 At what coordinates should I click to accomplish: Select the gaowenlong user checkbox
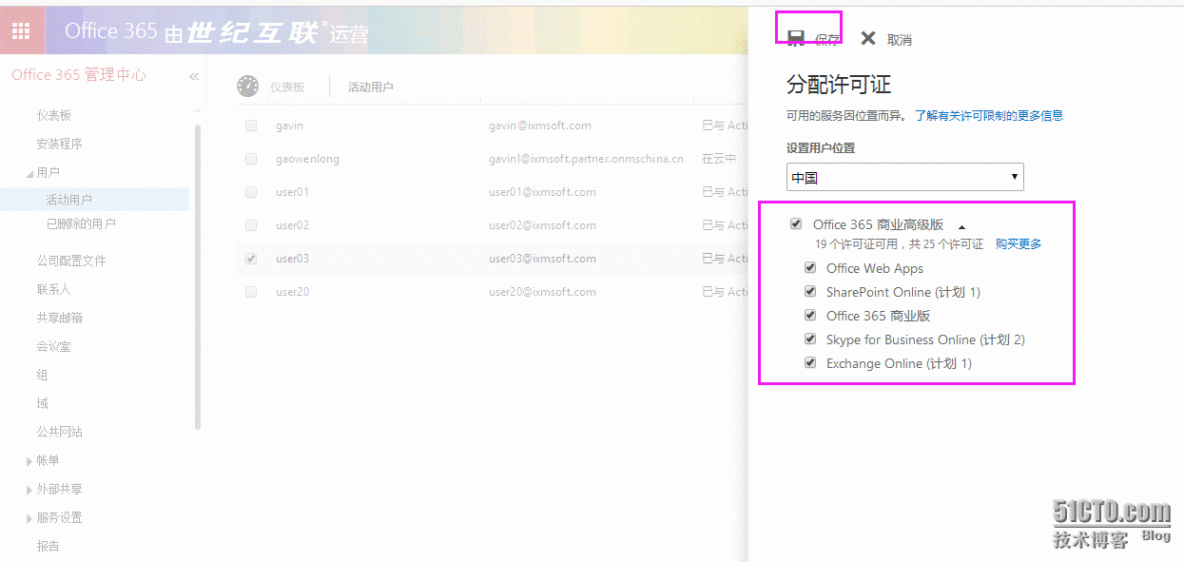(251, 159)
